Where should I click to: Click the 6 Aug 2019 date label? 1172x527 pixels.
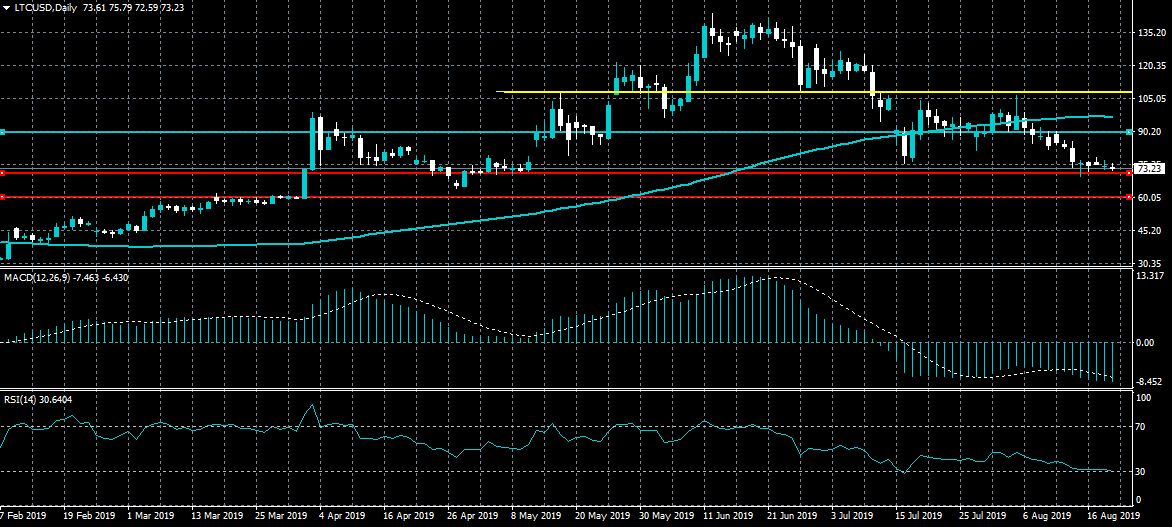(x=1046, y=516)
